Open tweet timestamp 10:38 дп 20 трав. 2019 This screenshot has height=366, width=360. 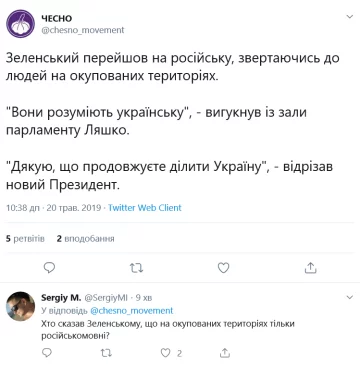coord(54,208)
